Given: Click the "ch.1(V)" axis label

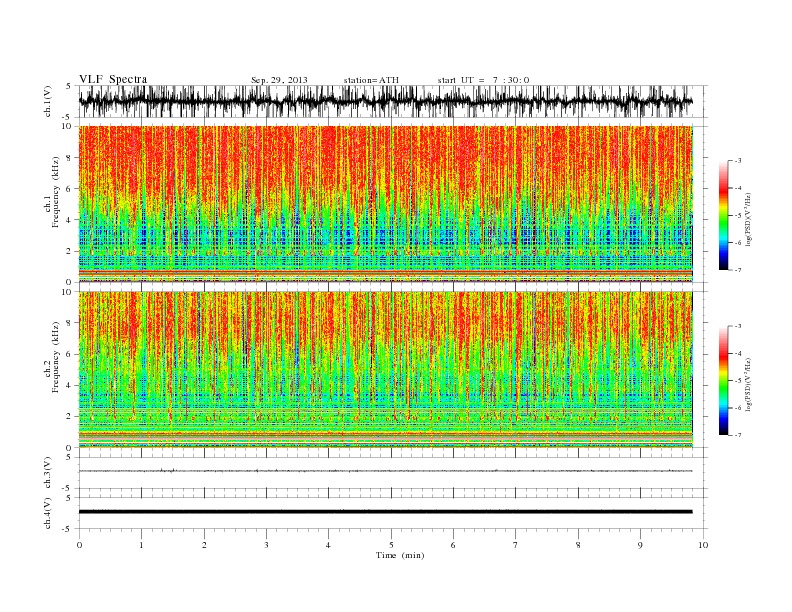Looking at the screenshot, I should (48, 102).
